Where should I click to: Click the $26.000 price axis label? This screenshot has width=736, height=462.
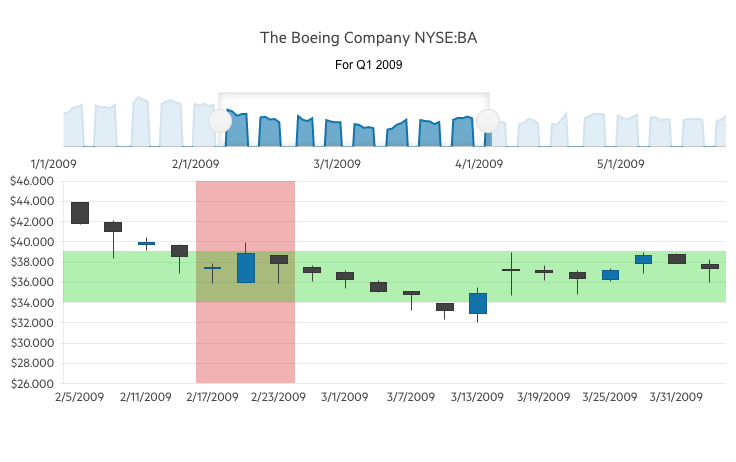click(x=30, y=383)
